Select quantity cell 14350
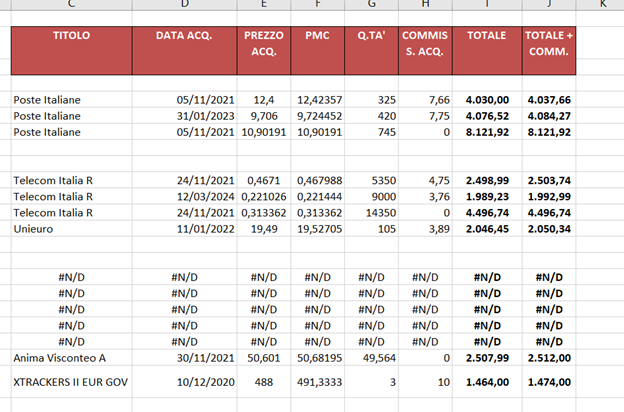 [371, 213]
